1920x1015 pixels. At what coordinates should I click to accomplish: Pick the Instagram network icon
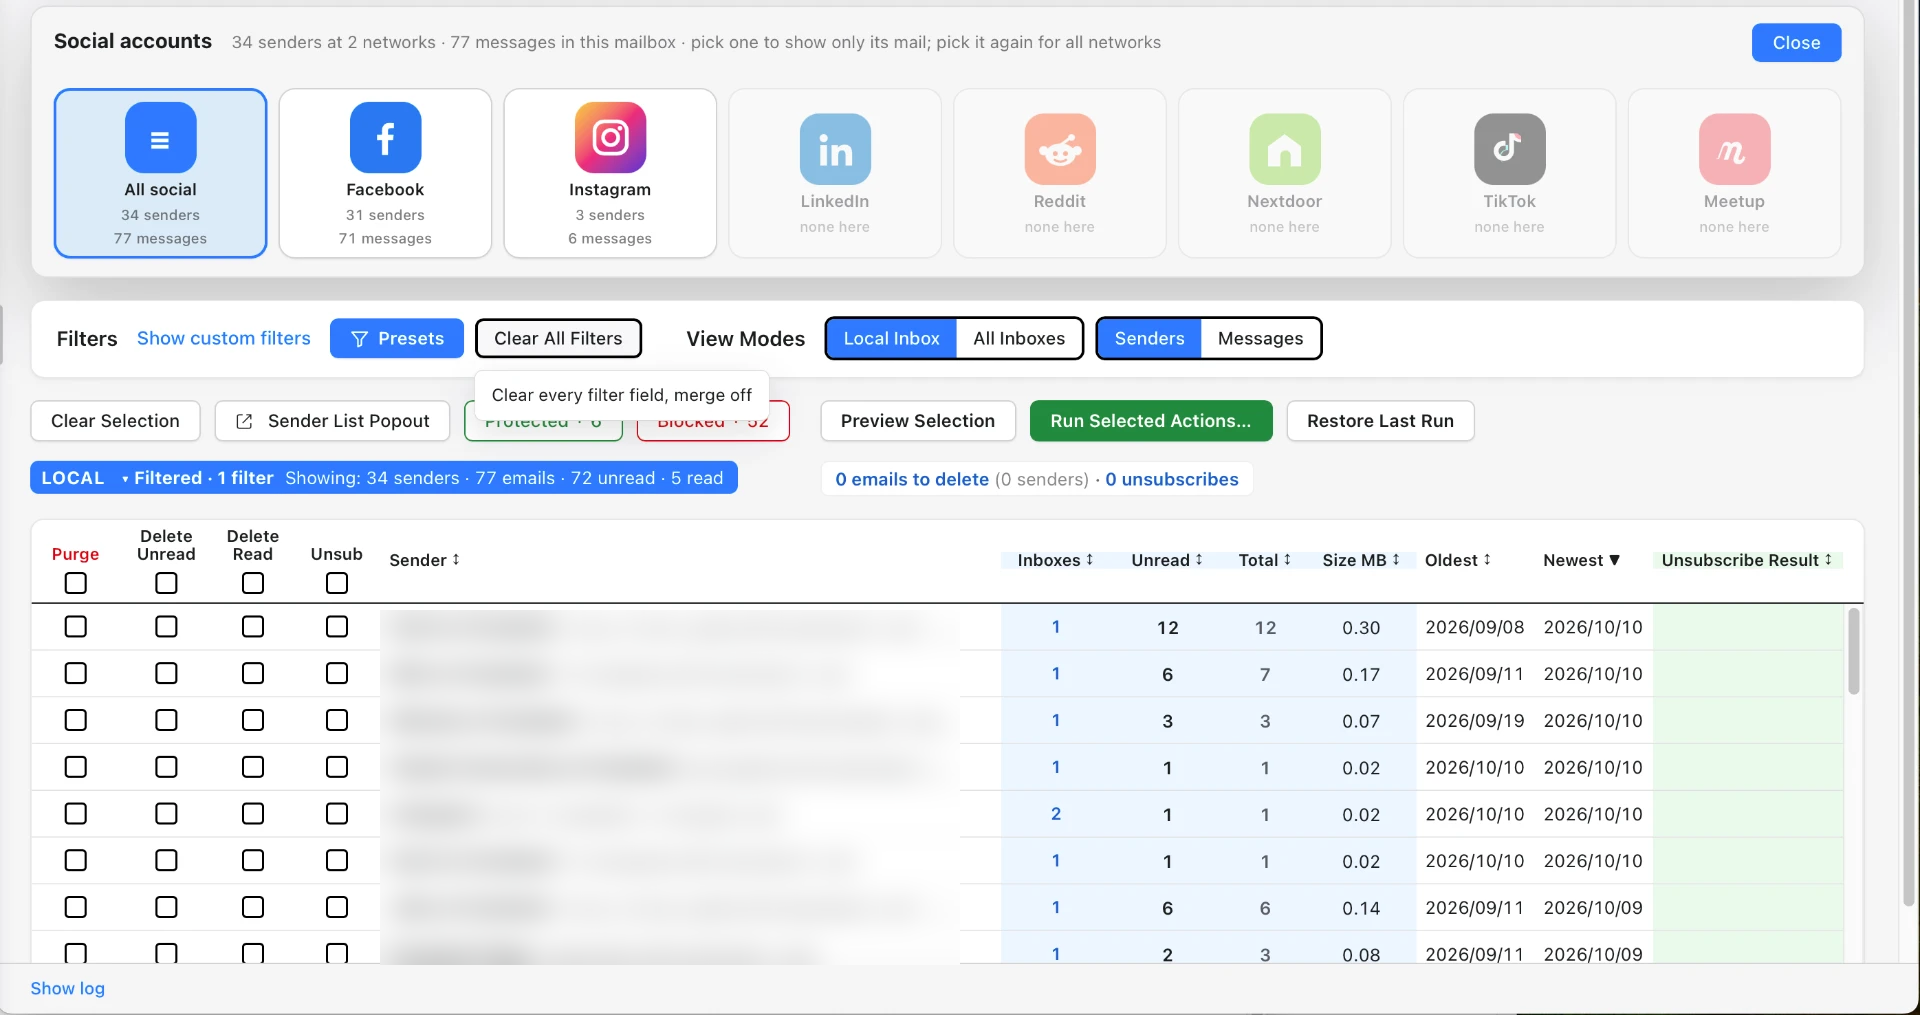point(610,138)
